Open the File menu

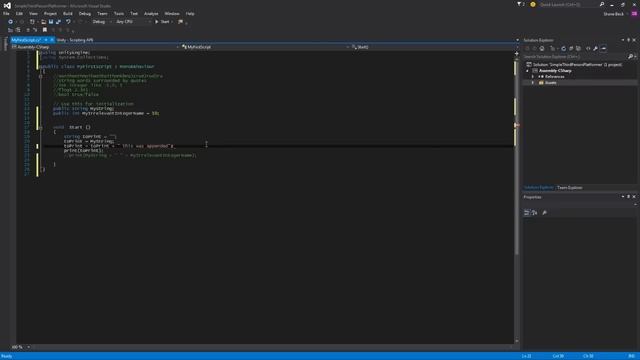pos(6,13)
